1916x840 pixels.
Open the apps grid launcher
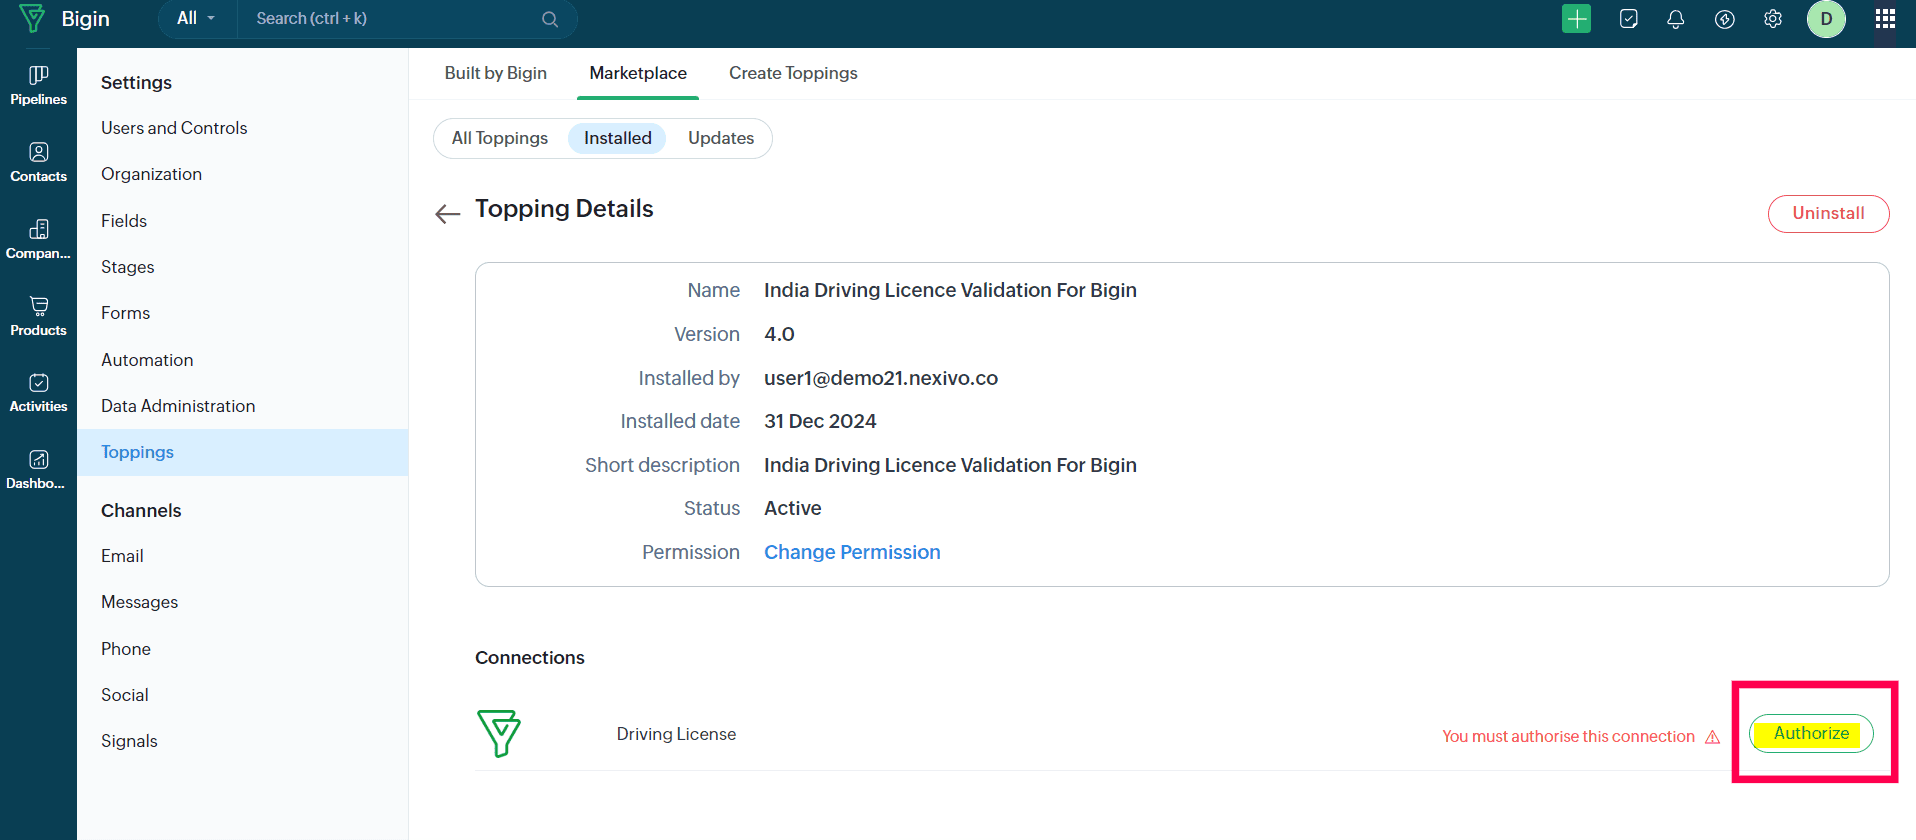1885,19
